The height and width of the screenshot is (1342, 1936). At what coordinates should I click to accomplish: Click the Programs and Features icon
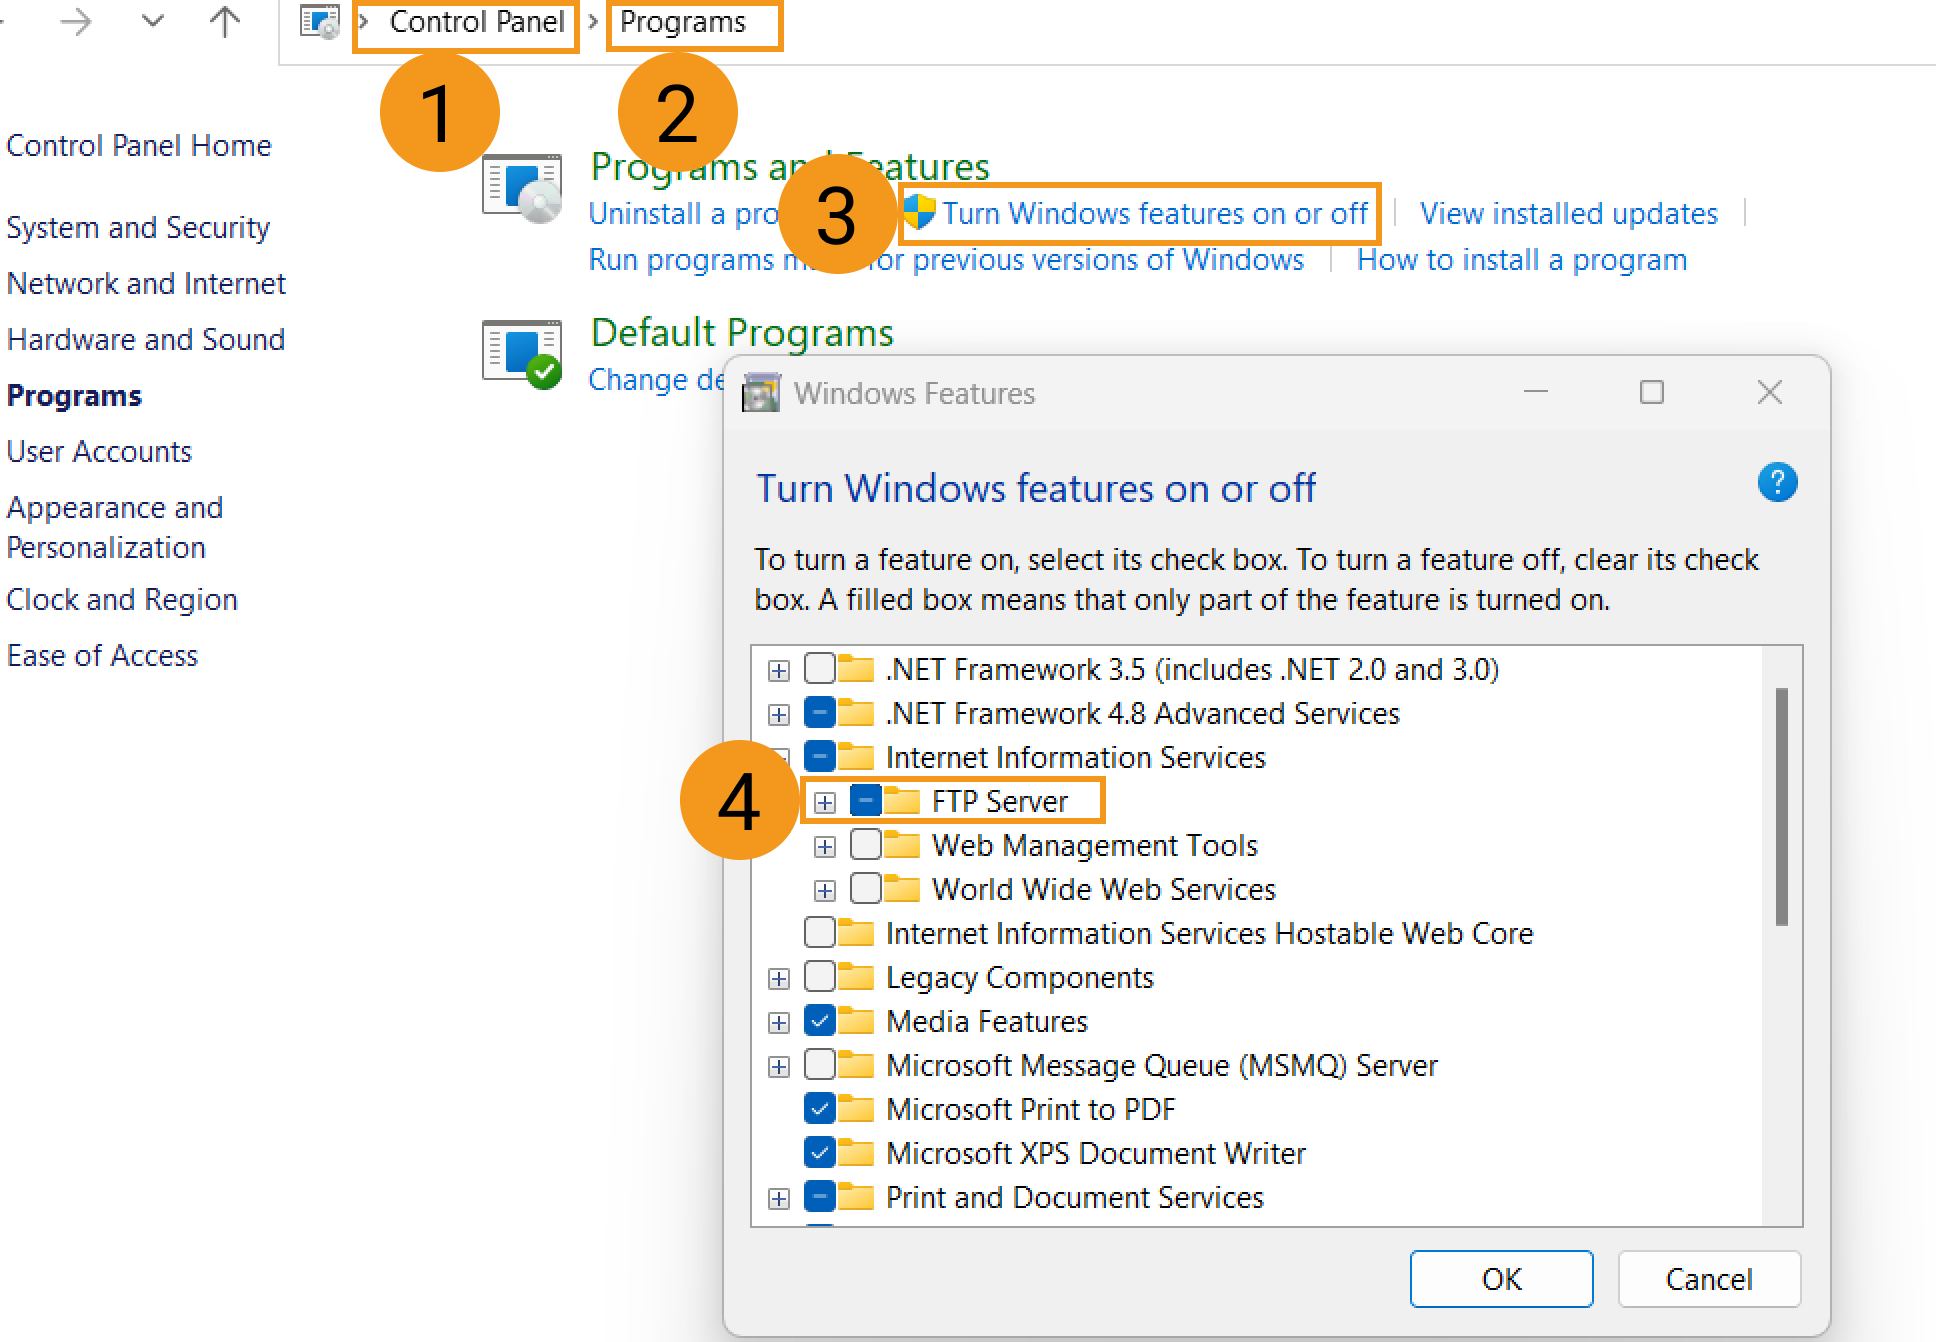(522, 188)
